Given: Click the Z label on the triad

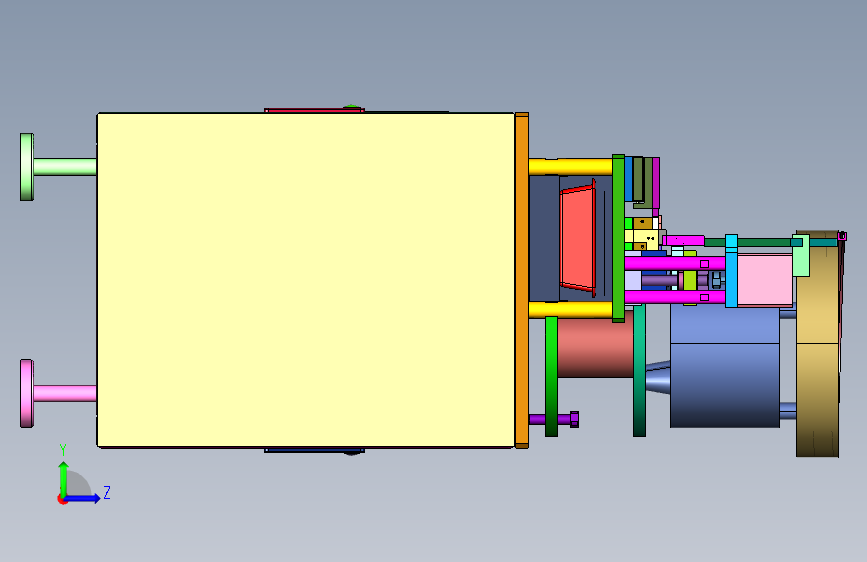Looking at the screenshot, I should click(x=107, y=492).
